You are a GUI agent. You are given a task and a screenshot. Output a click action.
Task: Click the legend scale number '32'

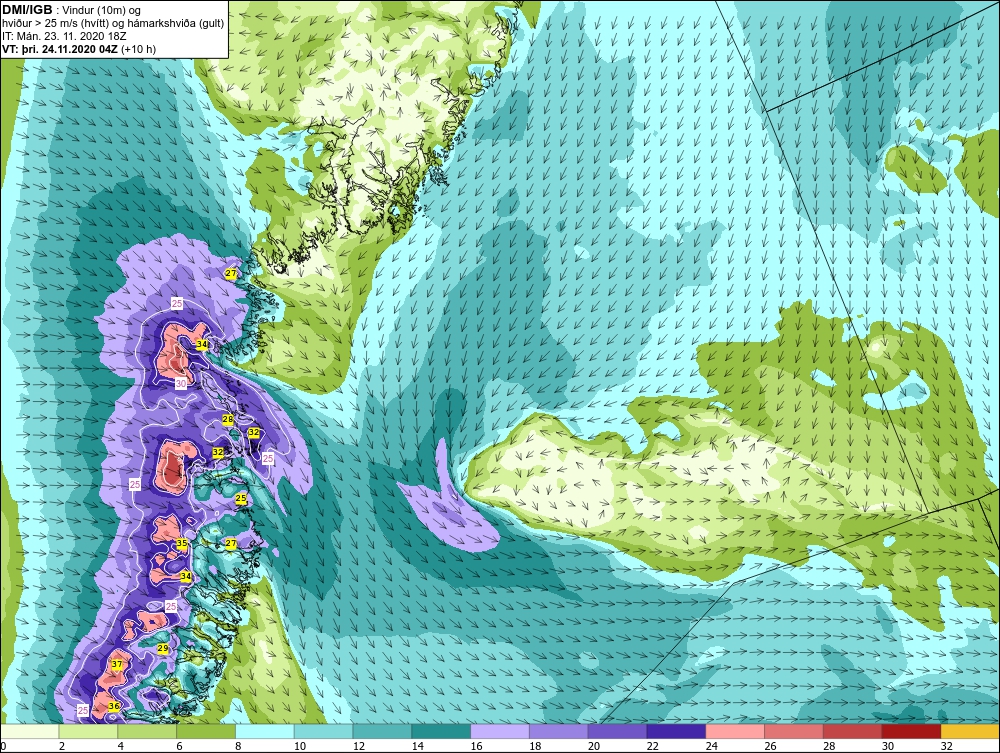(946, 746)
